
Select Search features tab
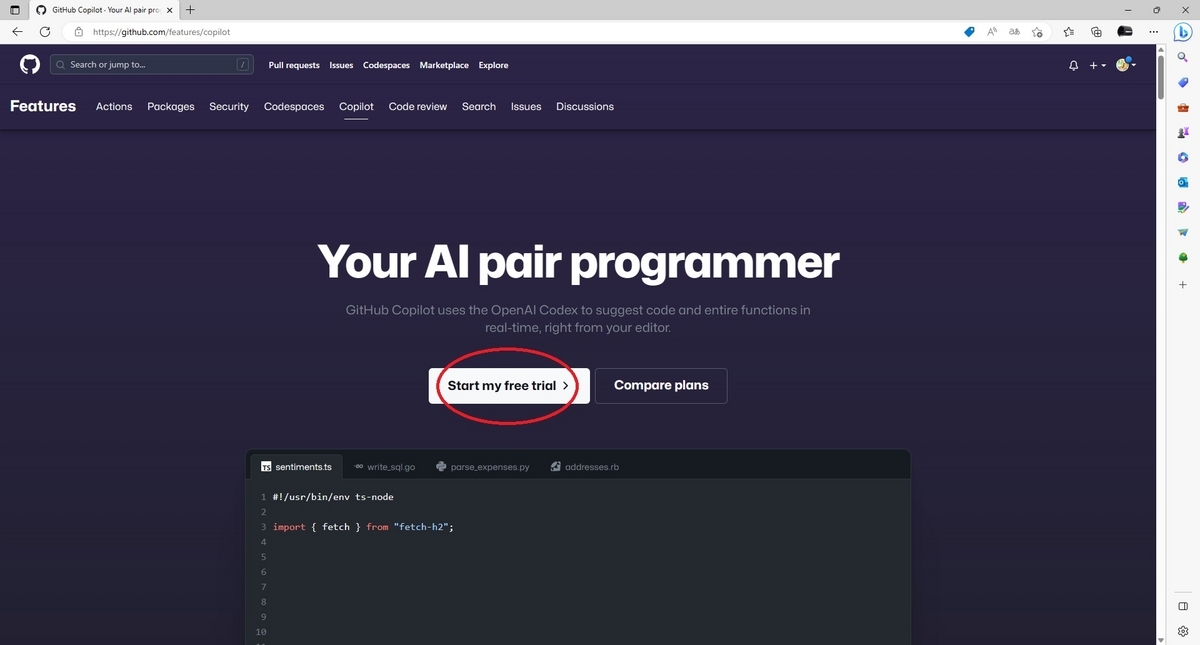(479, 106)
